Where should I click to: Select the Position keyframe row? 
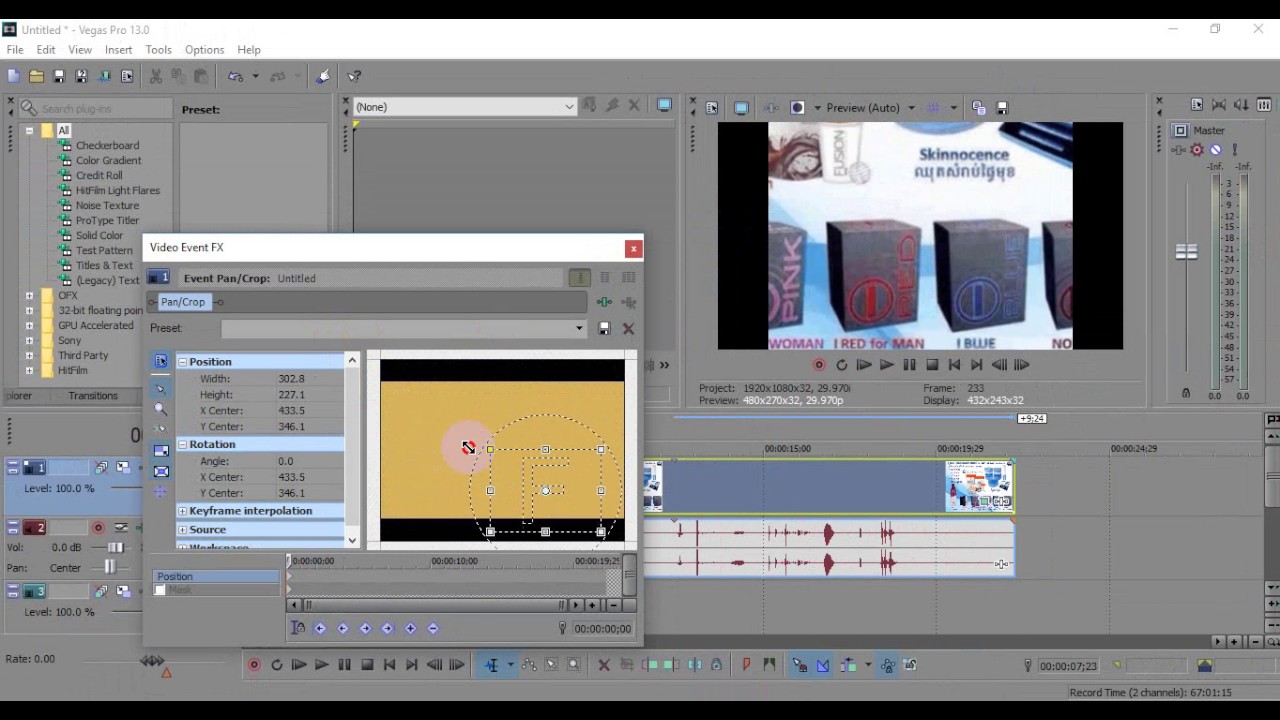tap(216, 577)
